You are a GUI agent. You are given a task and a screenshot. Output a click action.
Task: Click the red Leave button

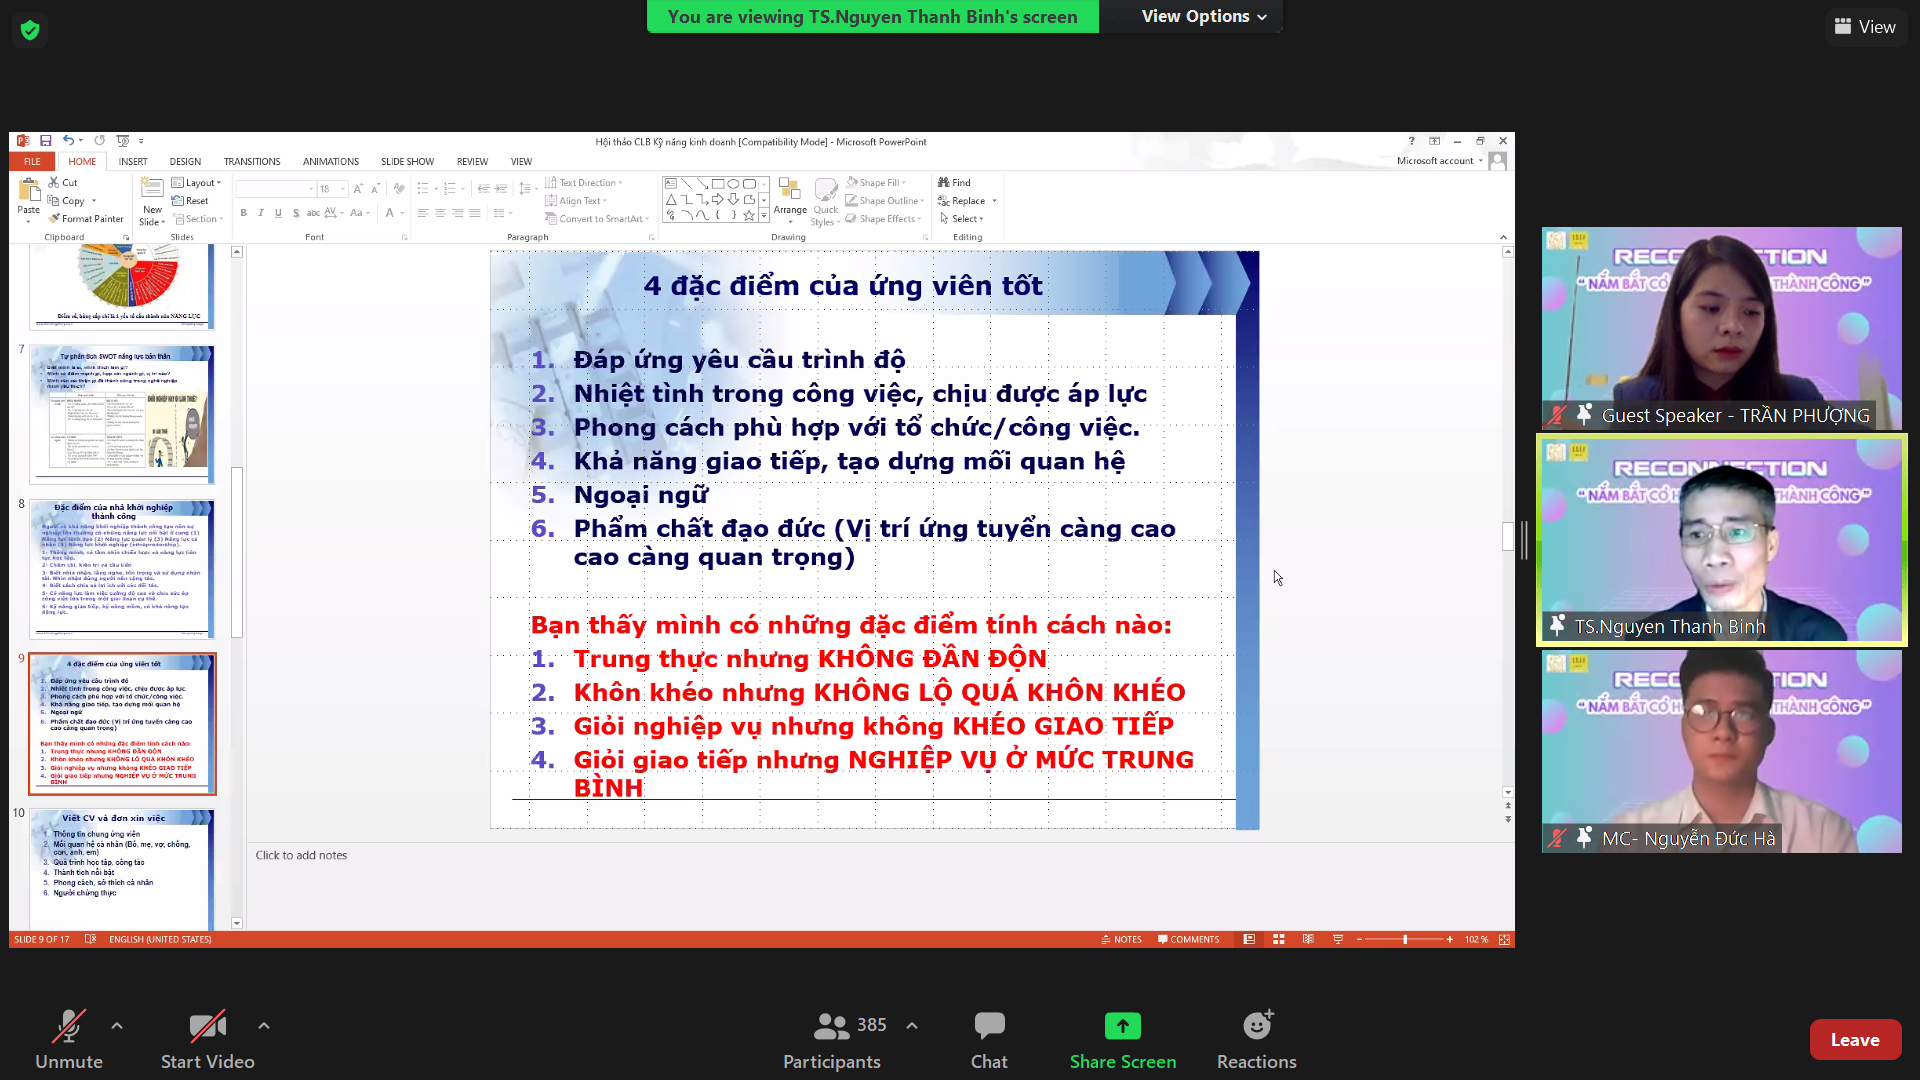(1855, 1040)
